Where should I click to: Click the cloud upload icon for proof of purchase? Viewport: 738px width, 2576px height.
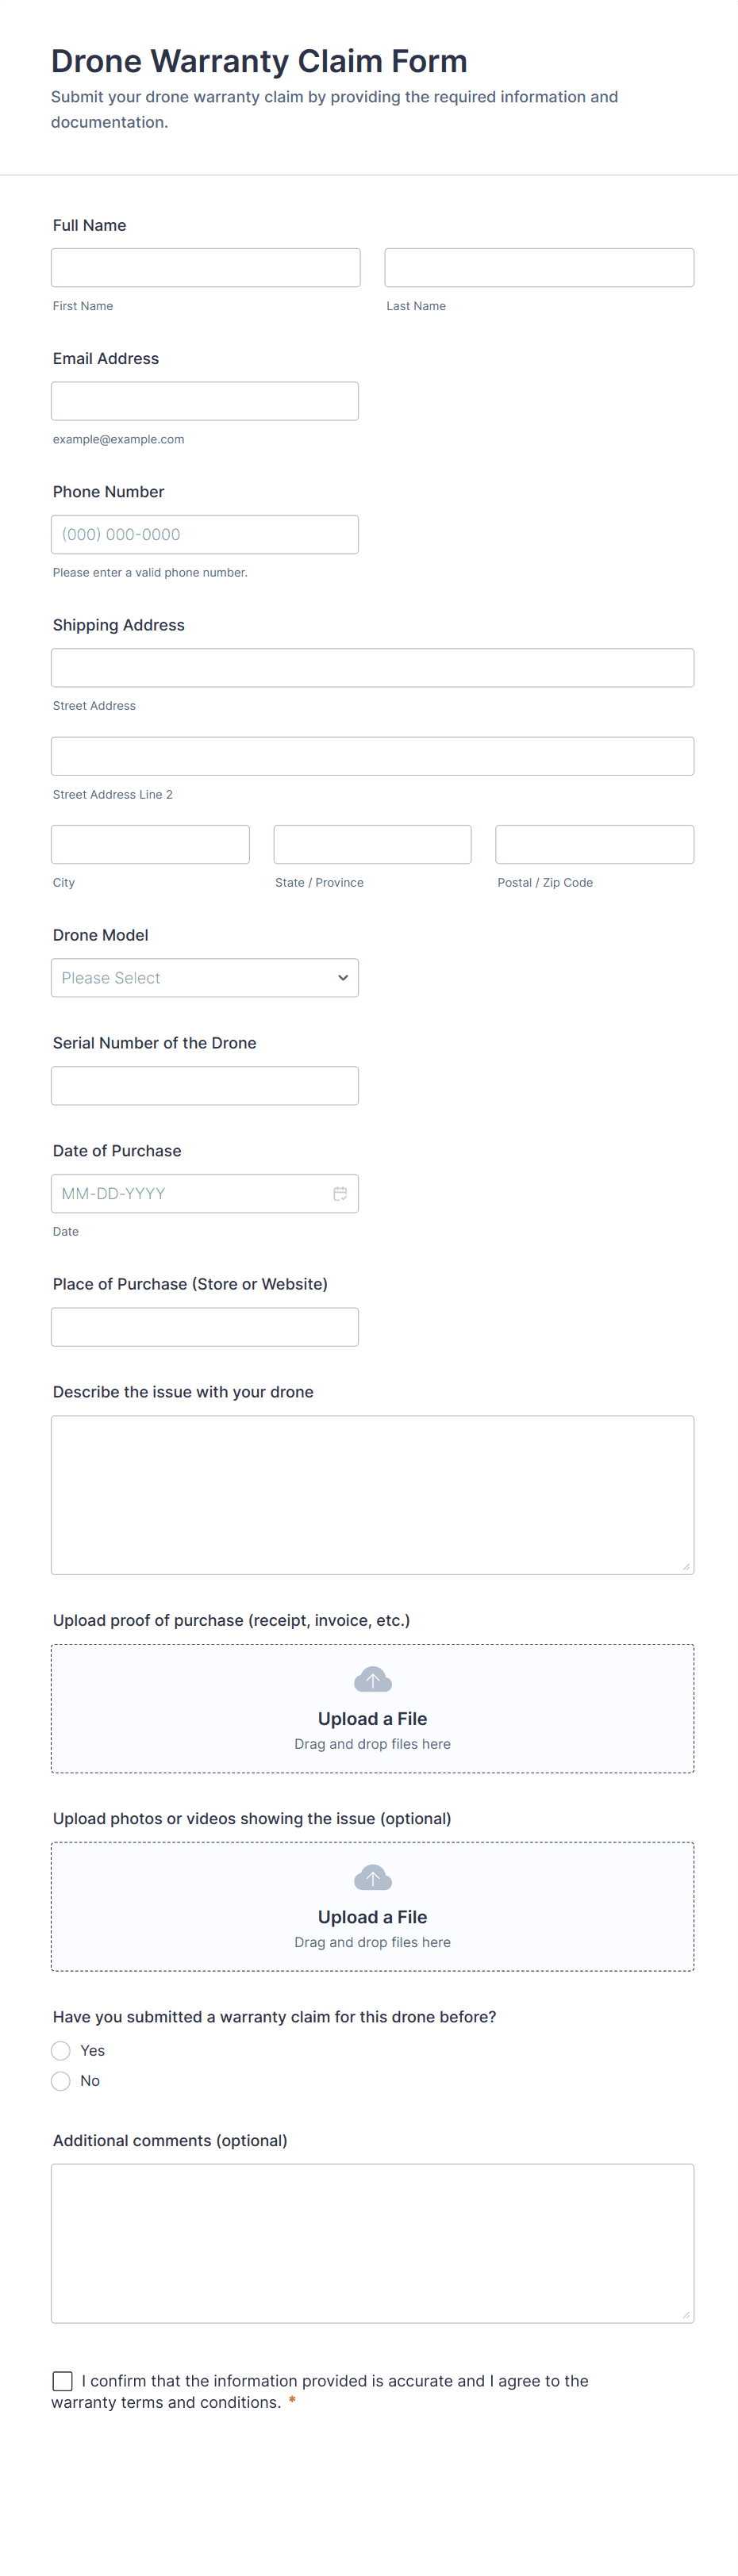pyautogui.click(x=372, y=1680)
